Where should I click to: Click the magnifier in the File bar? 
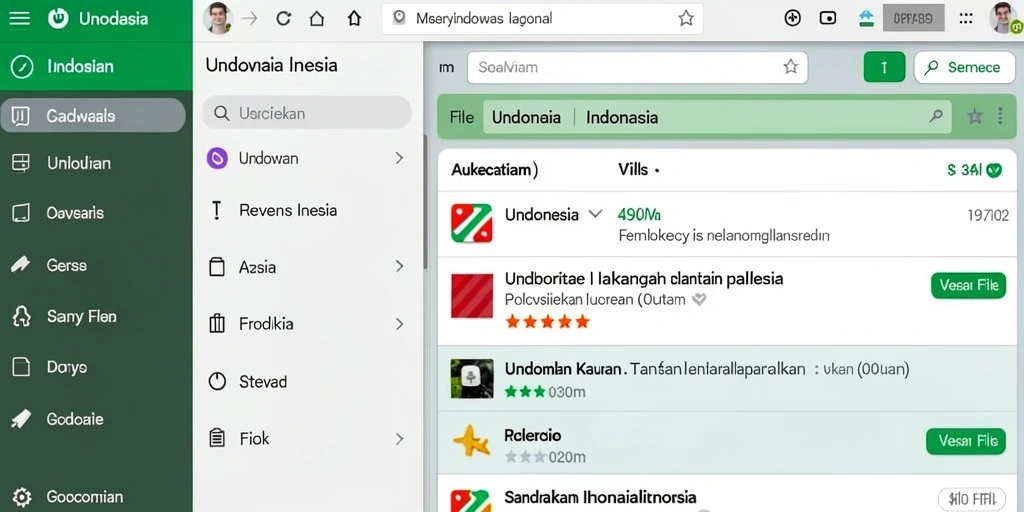(936, 117)
